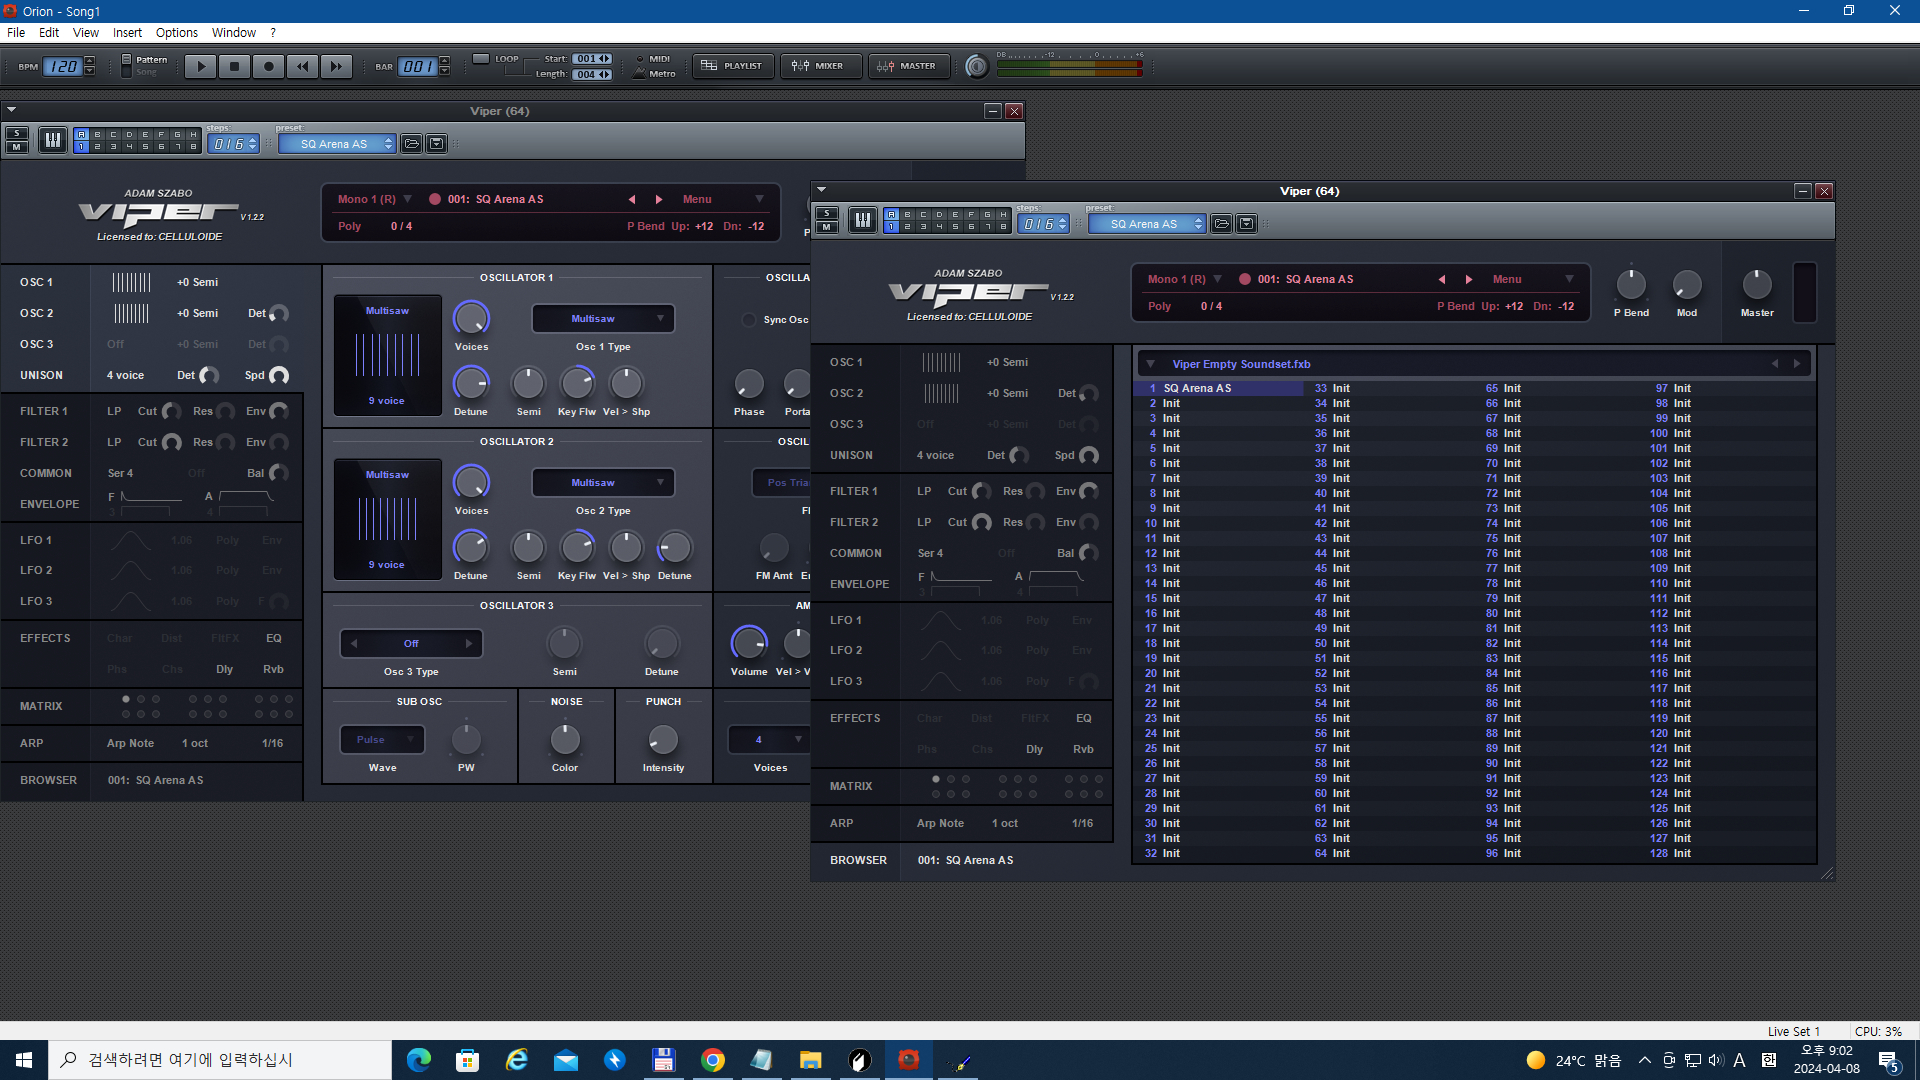This screenshot has width=1920, height=1080.
Task: Open the Edit menu
Action: pyautogui.click(x=49, y=32)
